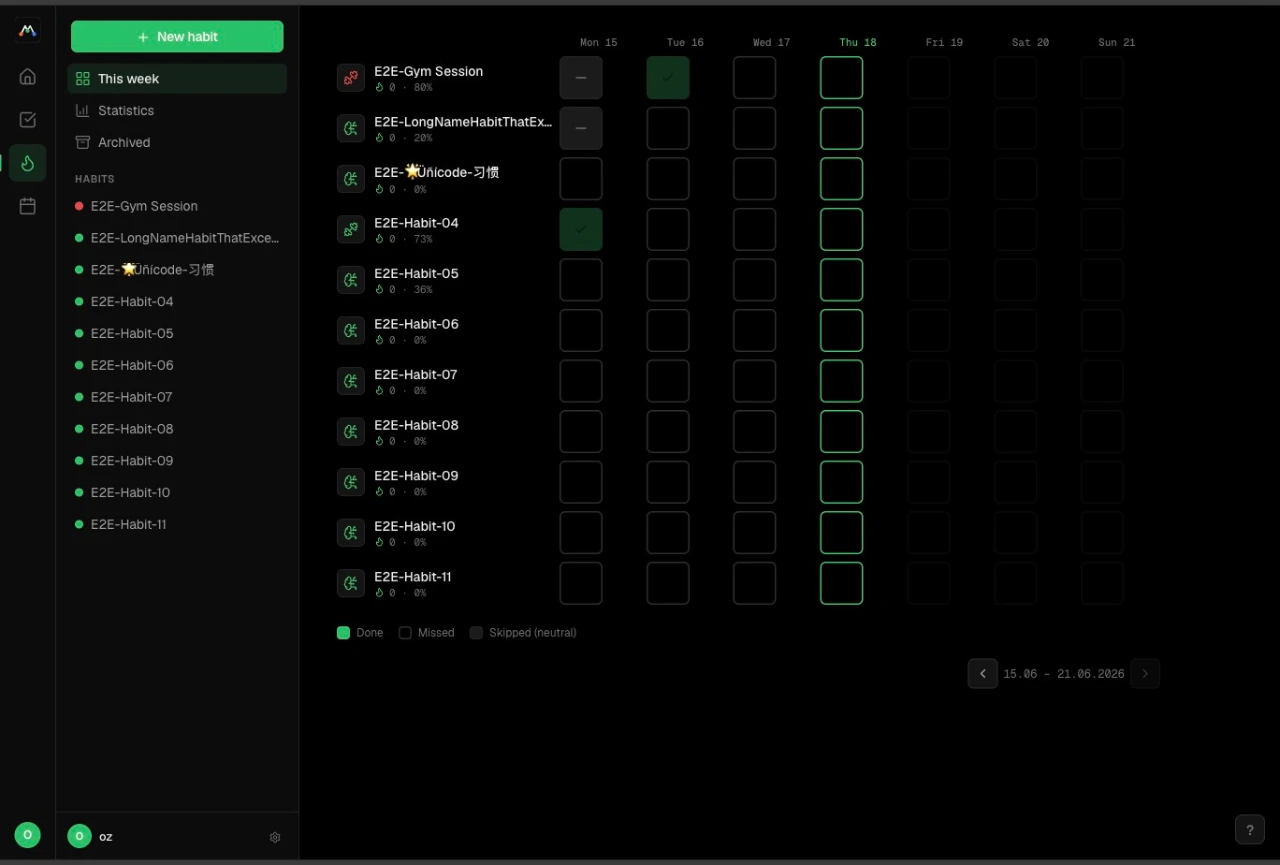Click the Thu 18 column header
1280x865 pixels.
858,42
